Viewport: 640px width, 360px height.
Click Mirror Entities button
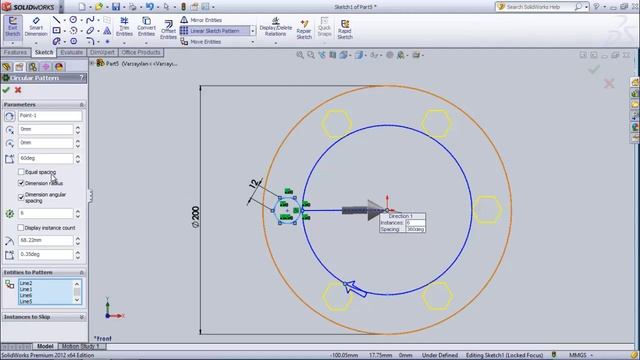(x=201, y=20)
